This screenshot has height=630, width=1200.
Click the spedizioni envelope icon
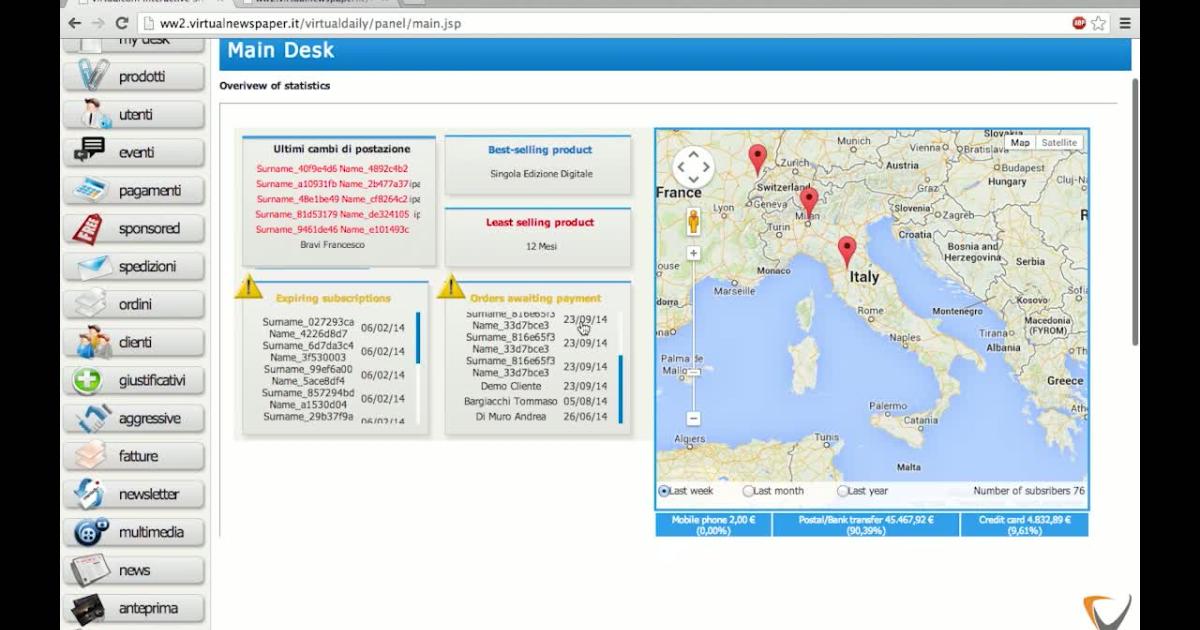pyautogui.click(x=93, y=266)
